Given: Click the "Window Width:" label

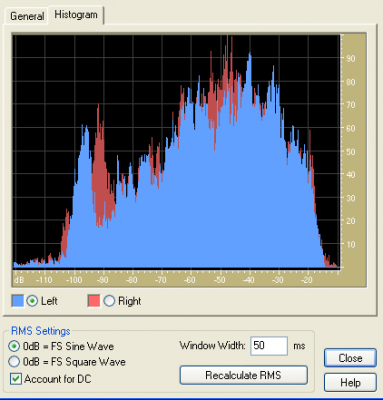Looking at the screenshot, I should [x=212, y=346].
